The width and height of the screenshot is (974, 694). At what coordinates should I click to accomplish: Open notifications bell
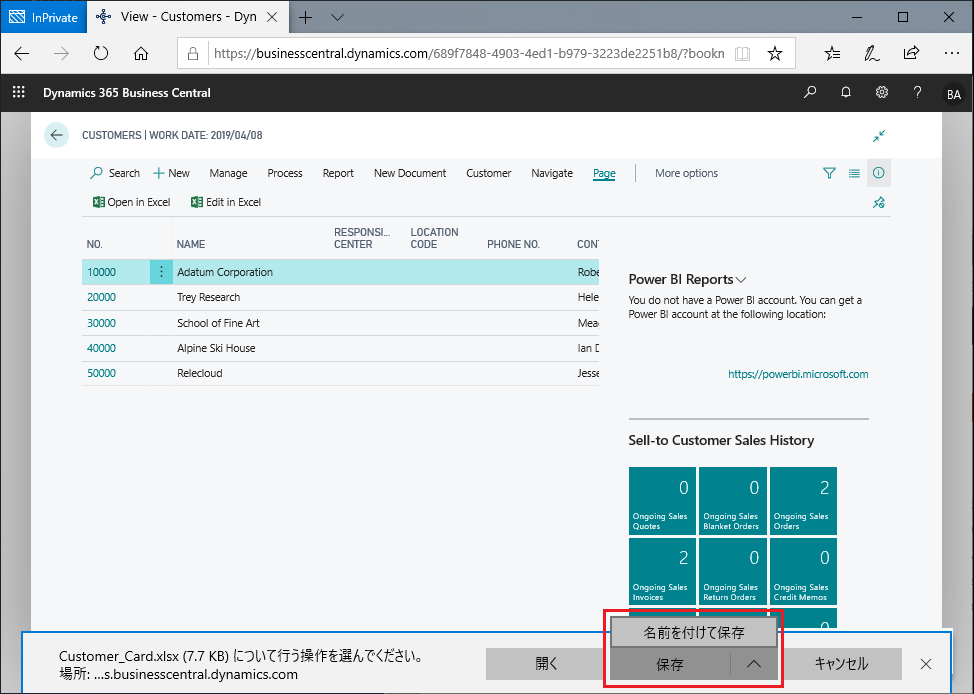pos(845,93)
